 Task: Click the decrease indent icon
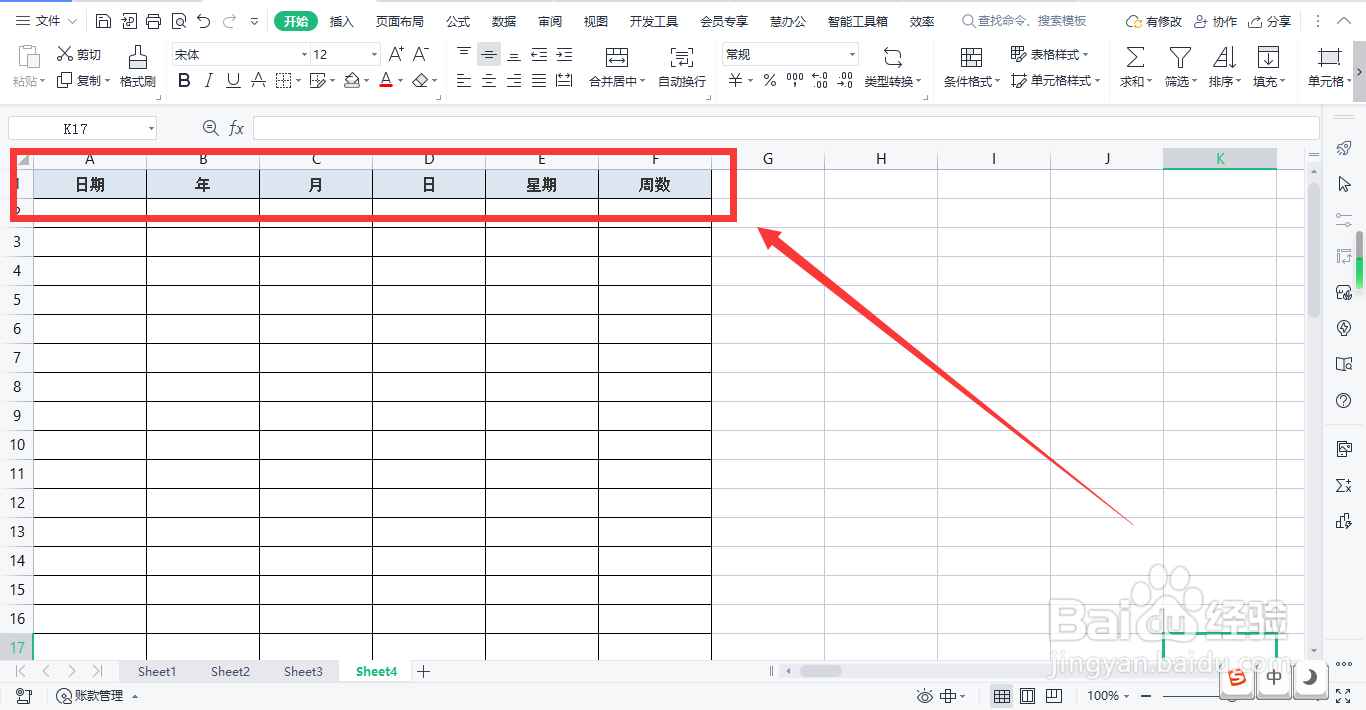tap(539, 55)
